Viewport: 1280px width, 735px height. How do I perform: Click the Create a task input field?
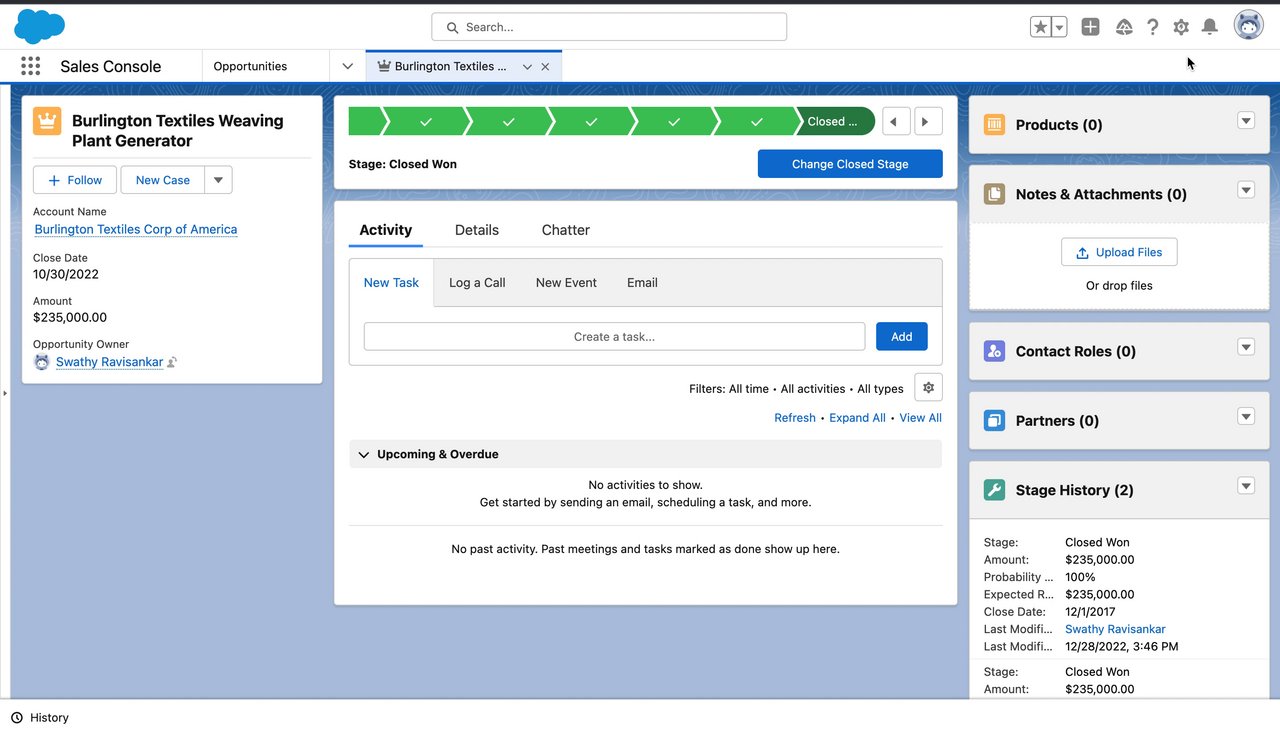click(614, 337)
